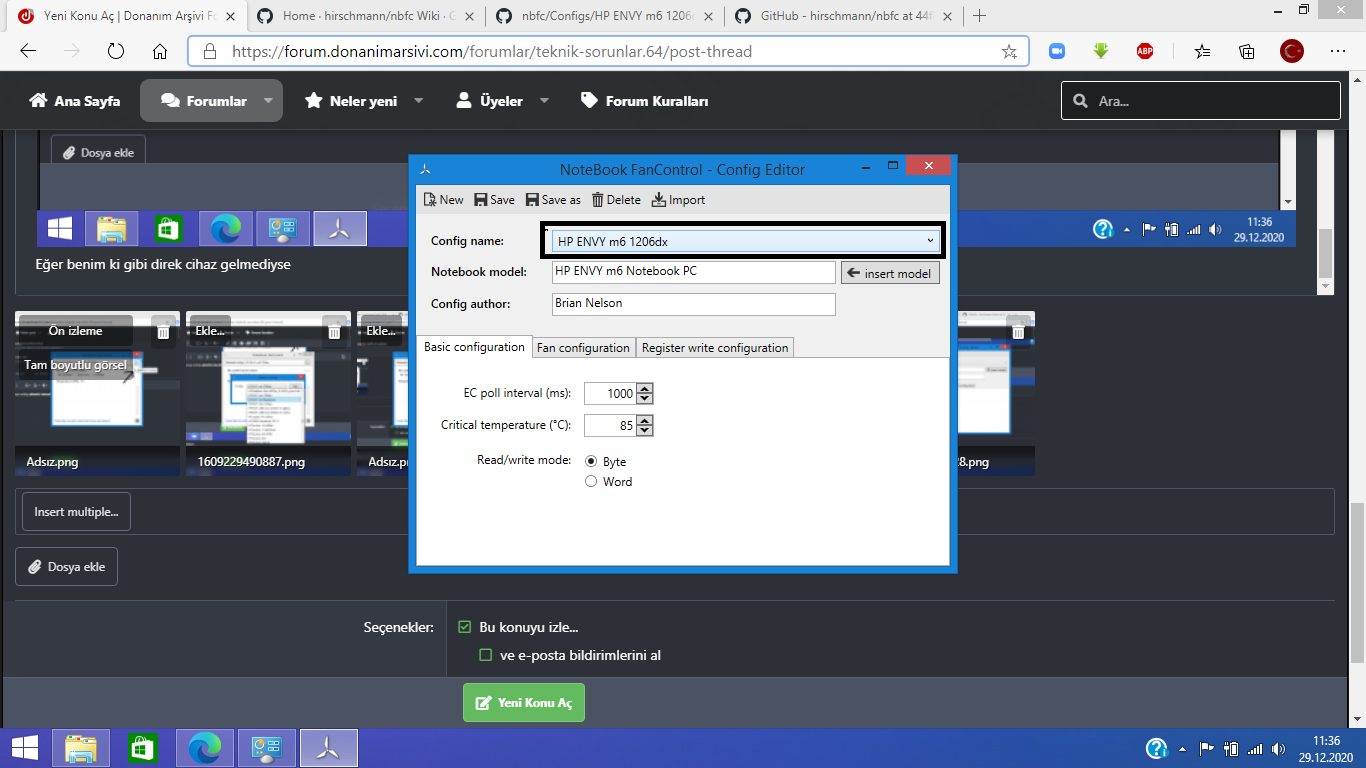
Task: Click the Insert multiple... button
Action: (76, 512)
